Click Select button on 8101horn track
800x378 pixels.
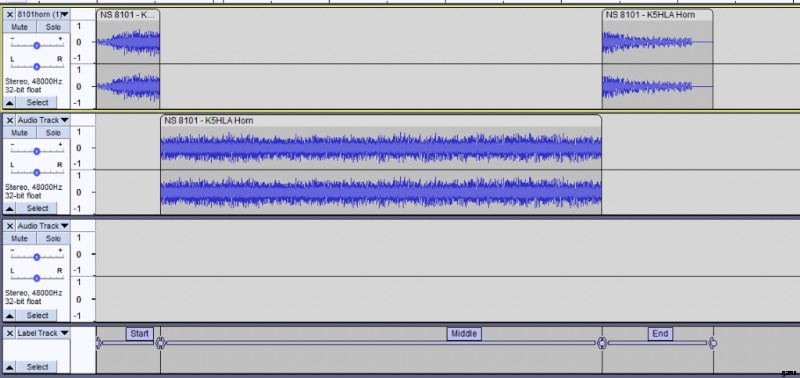point(37,103)
